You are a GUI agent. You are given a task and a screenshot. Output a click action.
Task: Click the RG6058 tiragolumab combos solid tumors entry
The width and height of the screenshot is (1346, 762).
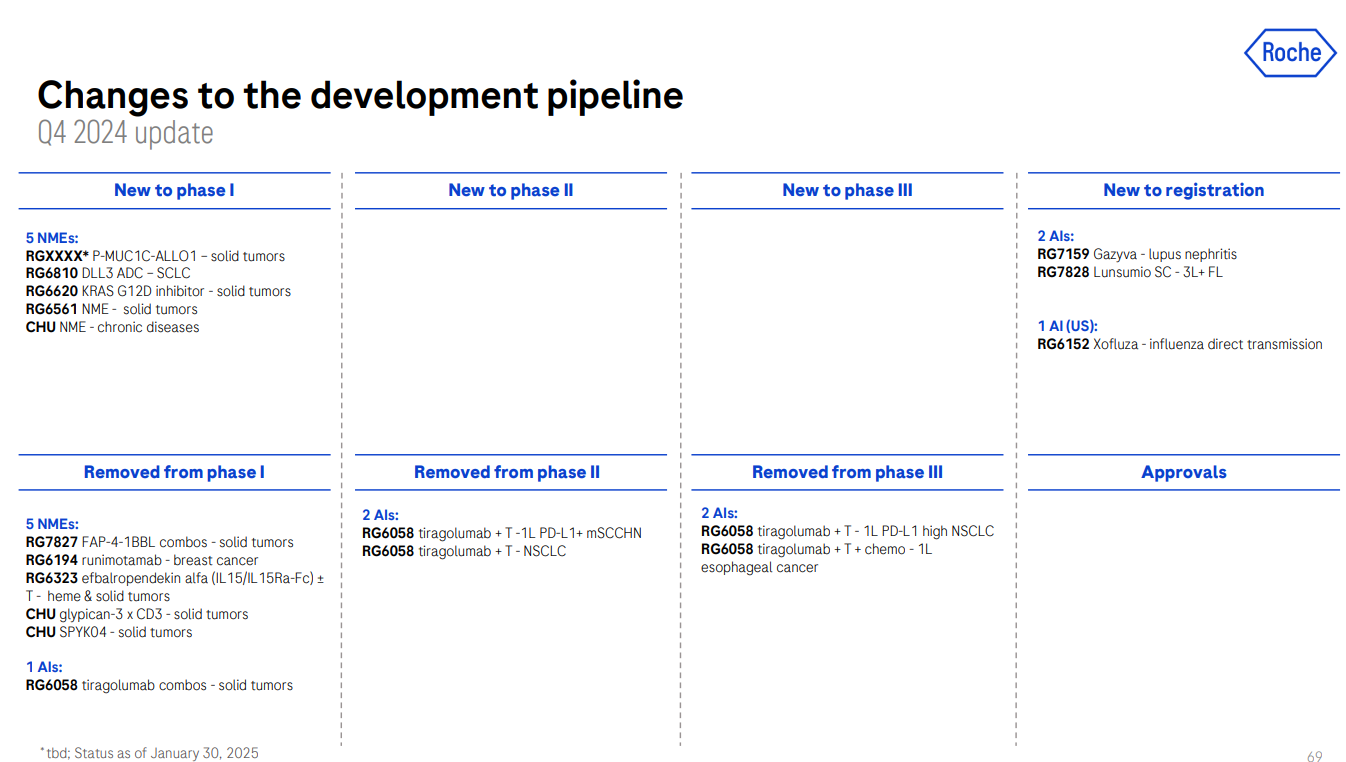[x=160, y=685]
